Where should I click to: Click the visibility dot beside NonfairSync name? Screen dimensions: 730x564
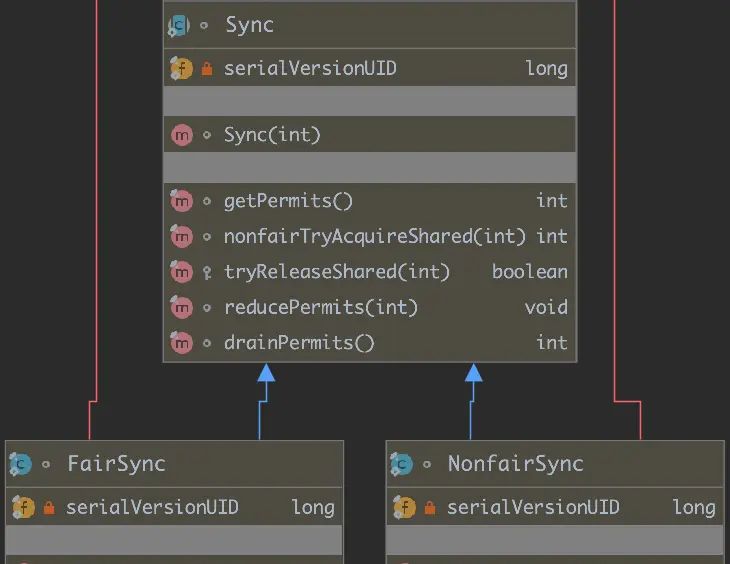click(x=427, y=464)
